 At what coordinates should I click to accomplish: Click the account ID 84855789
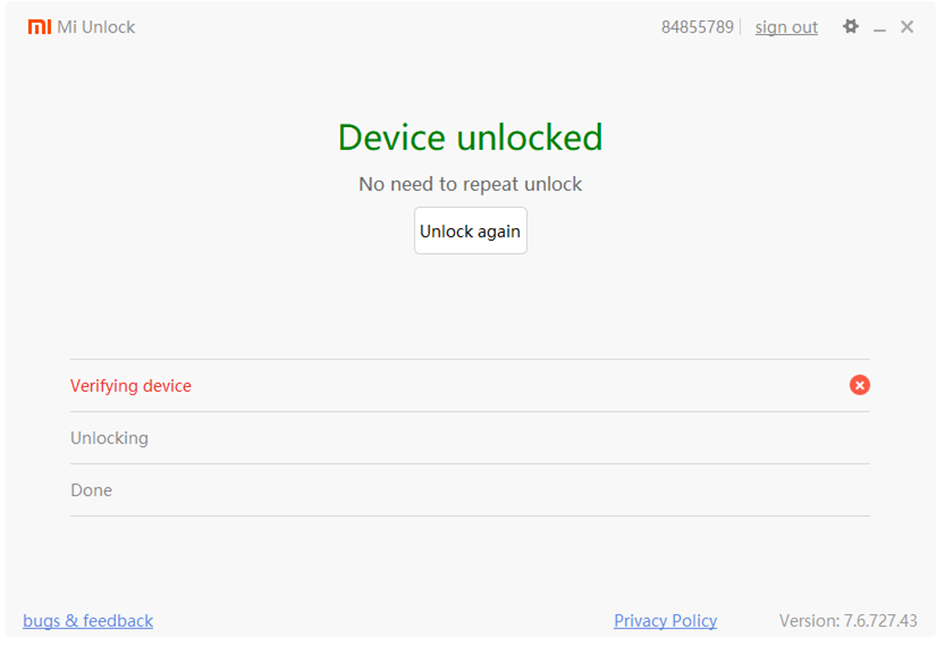pos(697,27)
